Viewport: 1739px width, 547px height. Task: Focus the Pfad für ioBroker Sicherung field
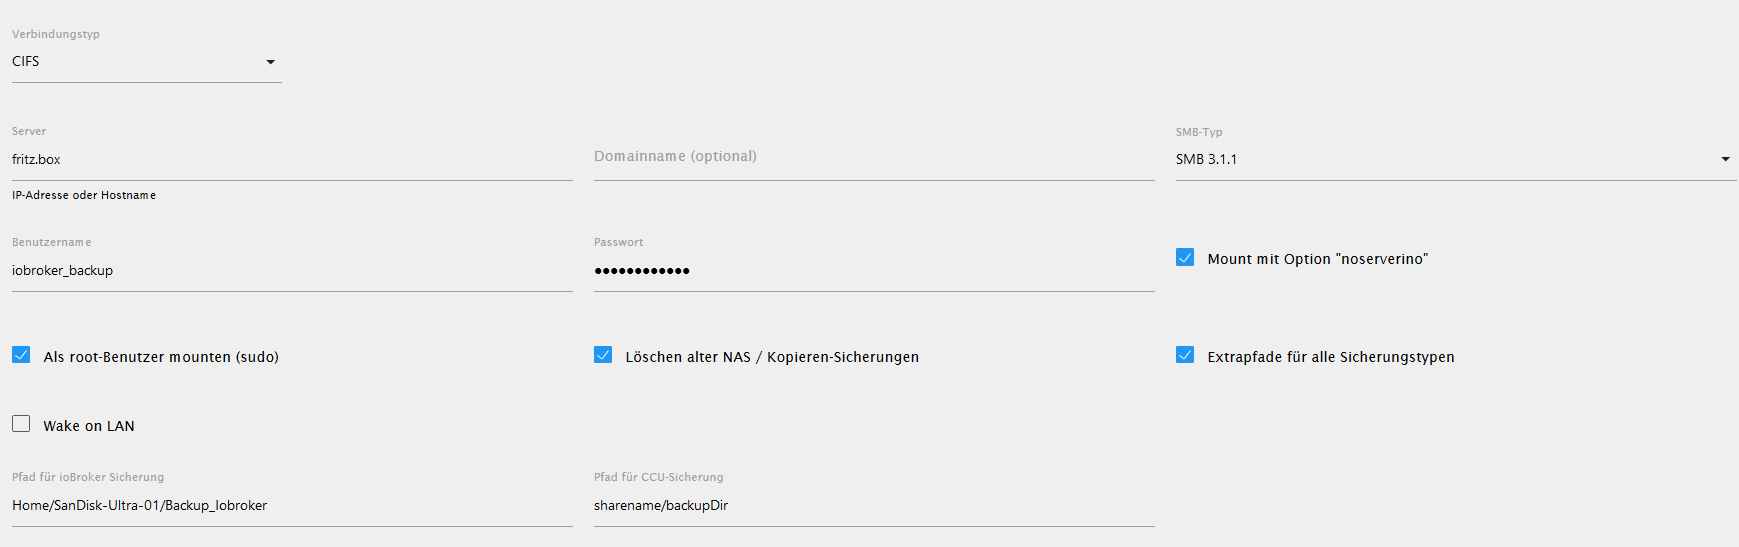(x=292, y=506)
